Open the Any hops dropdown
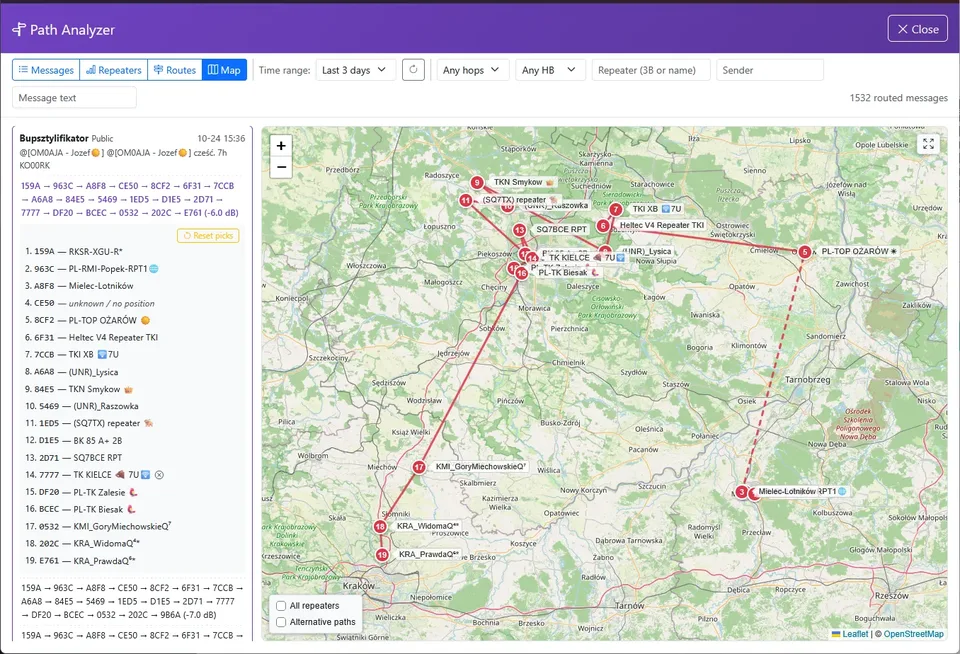Screen dimensions: 960x654 tap(471, 70)
